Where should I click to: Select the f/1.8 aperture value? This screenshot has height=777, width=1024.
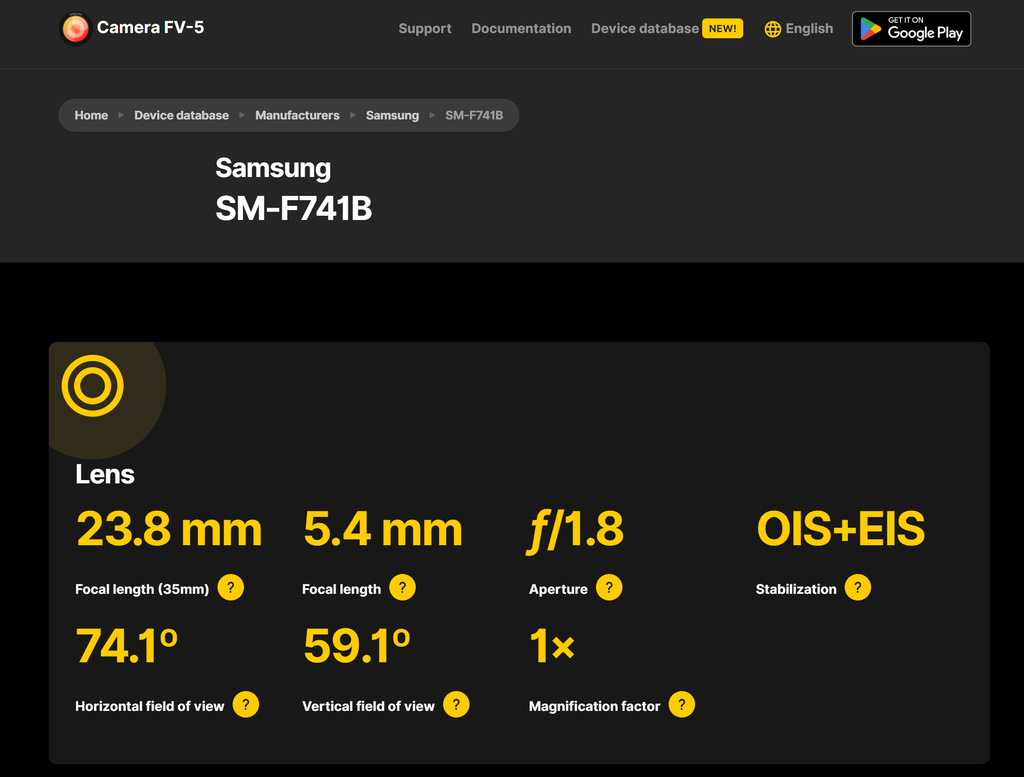[575, 530]
